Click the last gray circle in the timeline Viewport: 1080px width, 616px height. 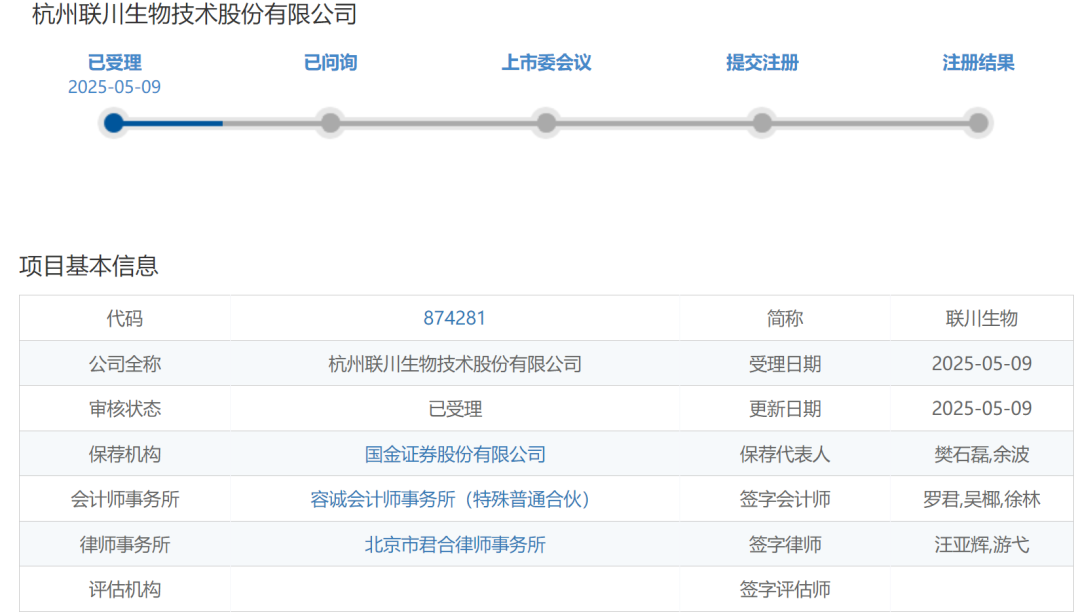pyautogui.click(x=978, y=123)
